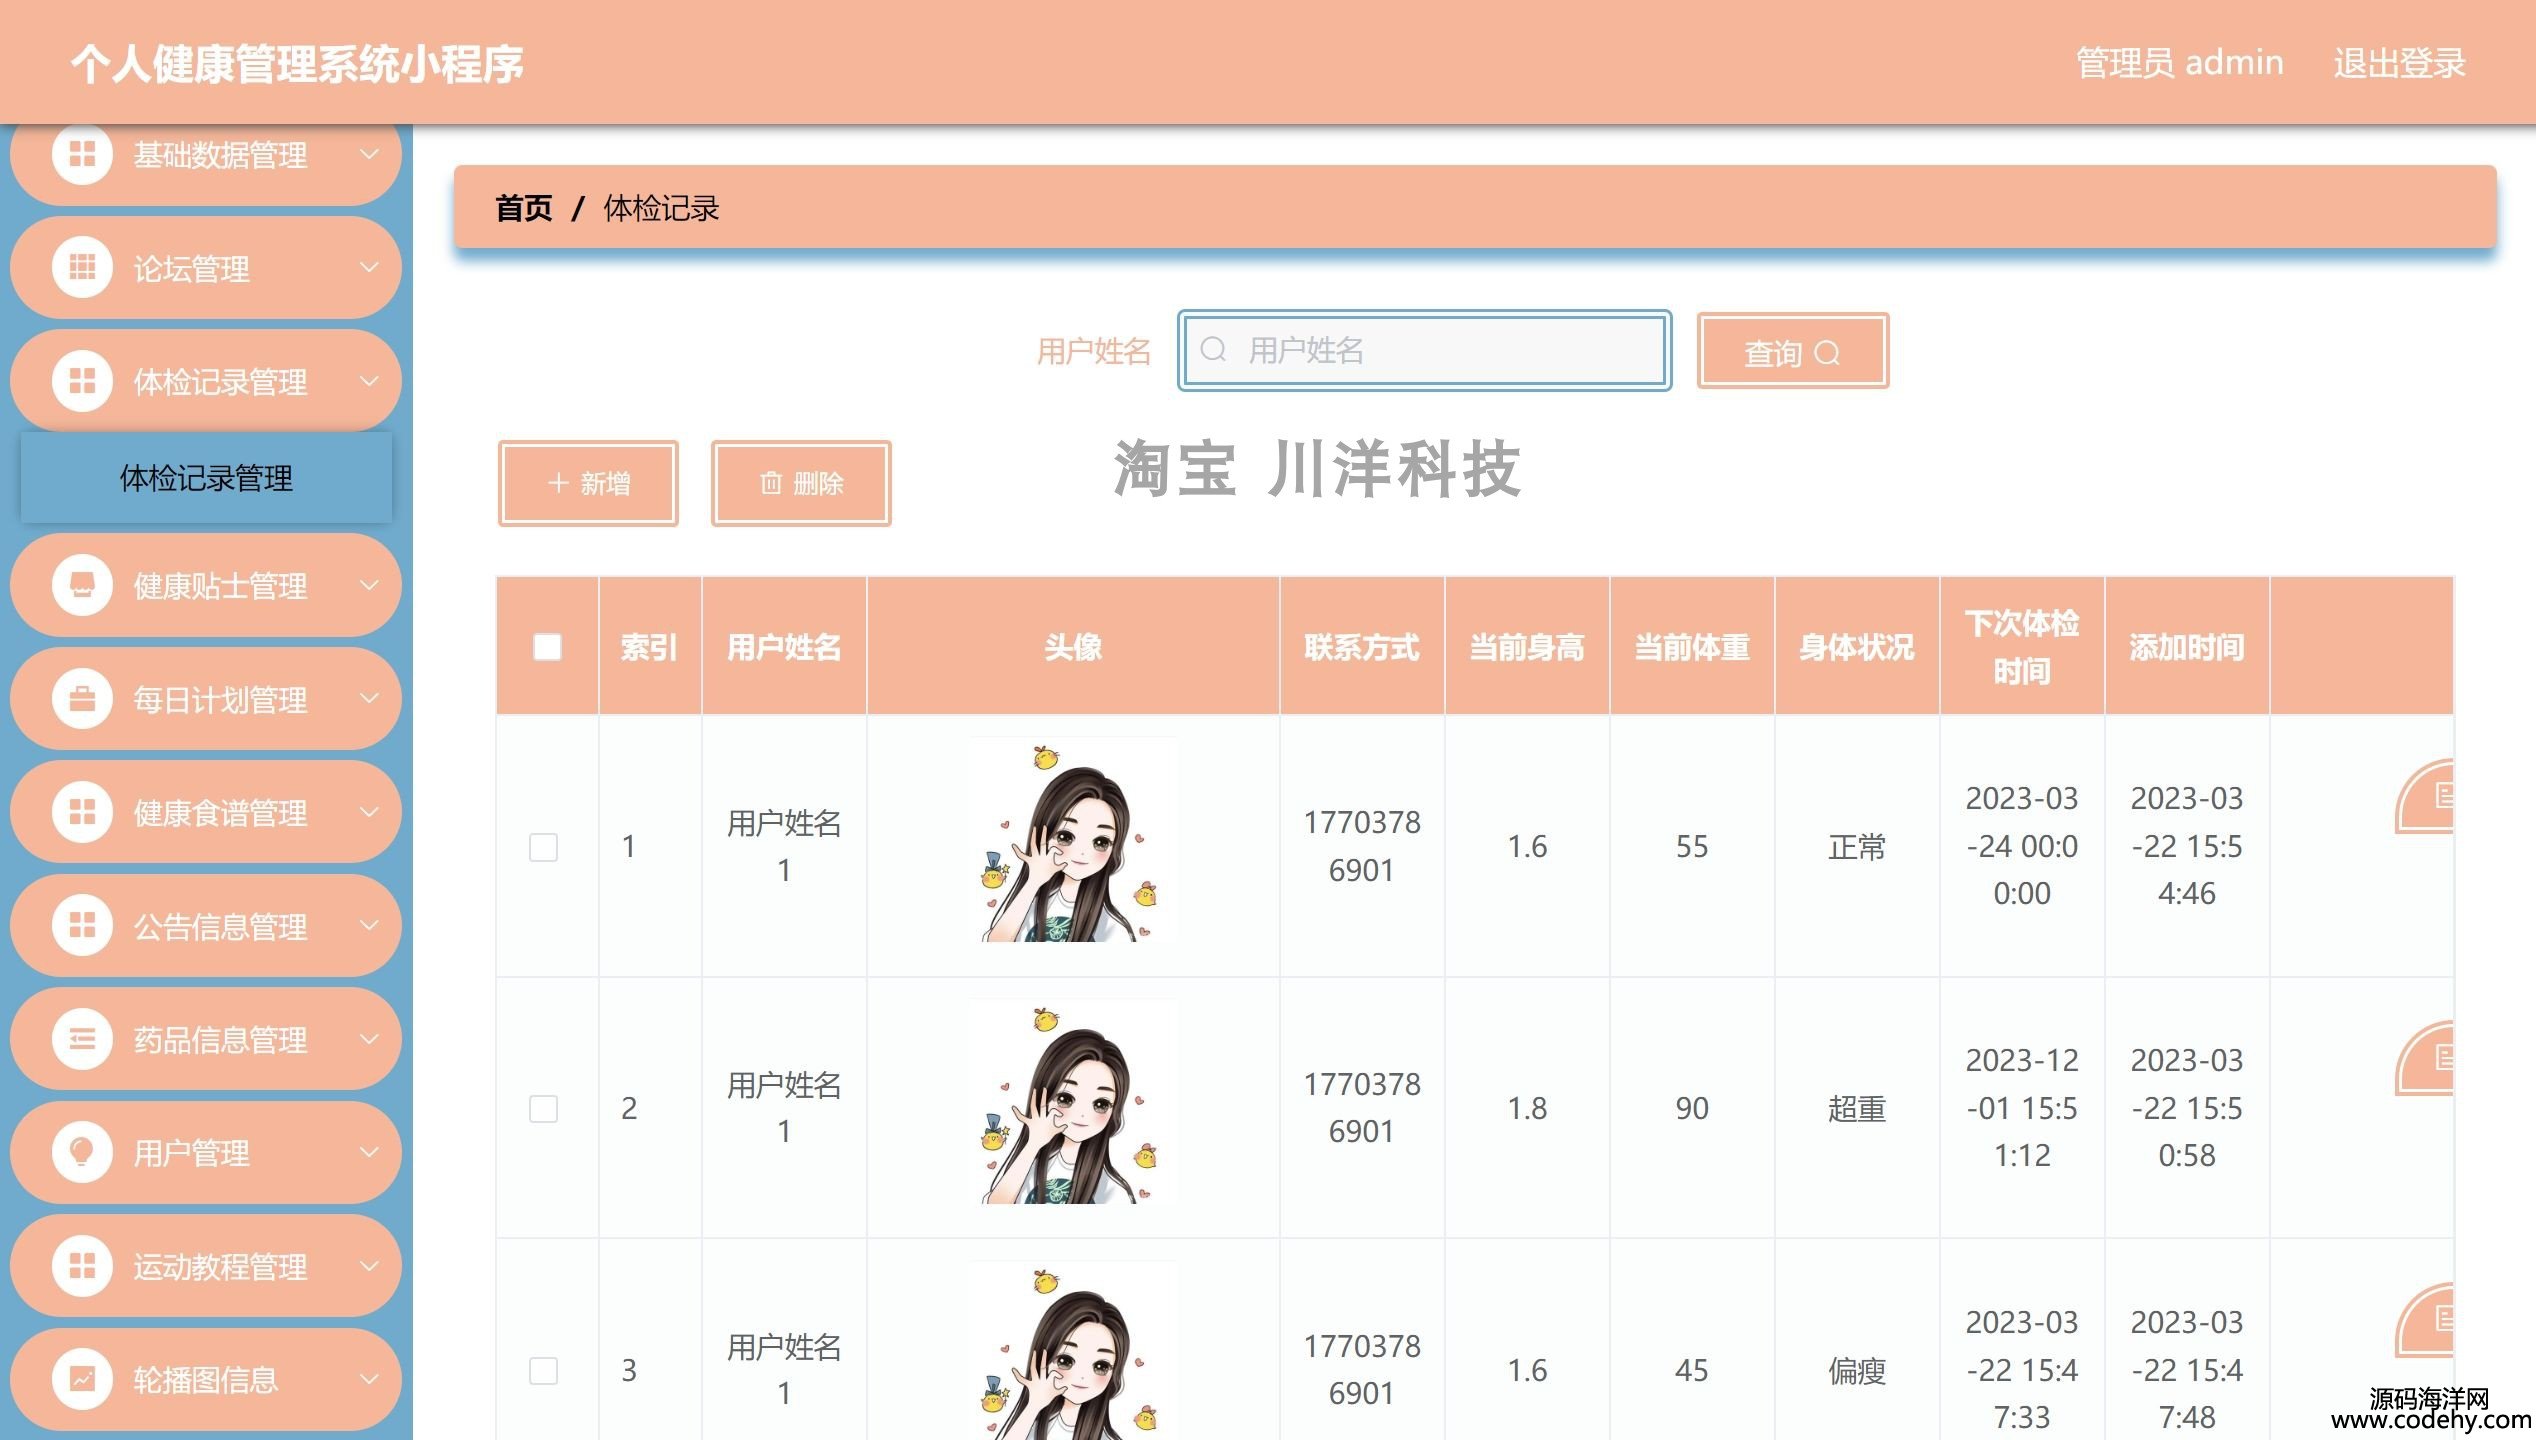Viewport: 2536px width, 1440px height.
Task: Click the 公告信息管理 icon
Action: [82, 926]
